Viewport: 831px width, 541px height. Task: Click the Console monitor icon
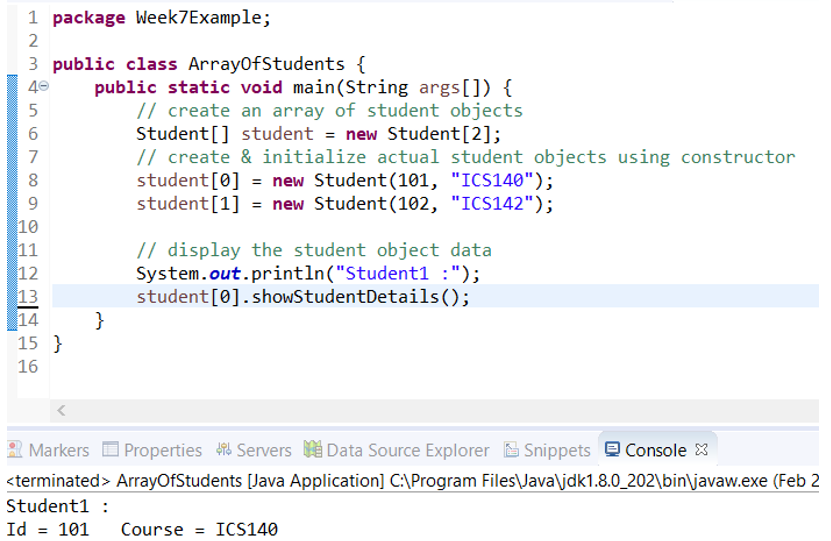[x=612, y=449]
